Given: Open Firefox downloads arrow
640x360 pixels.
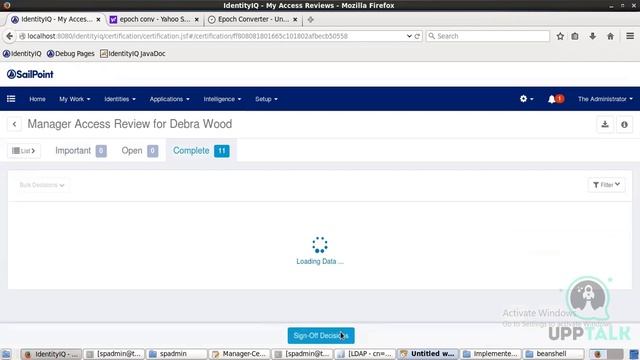Looking at the screenshot, I should point(593,36).
